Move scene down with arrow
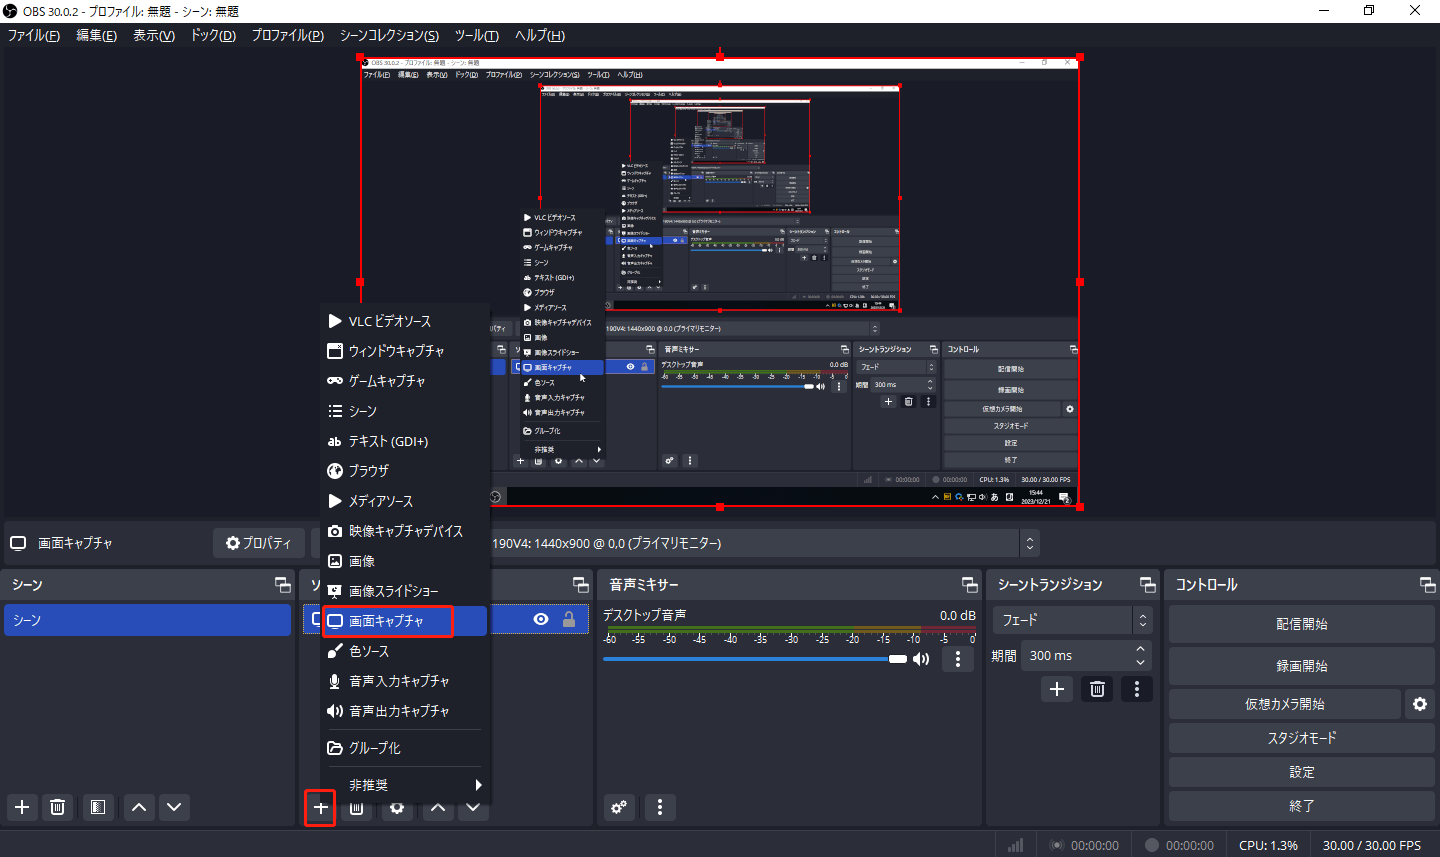 click(x=174, y=807)
